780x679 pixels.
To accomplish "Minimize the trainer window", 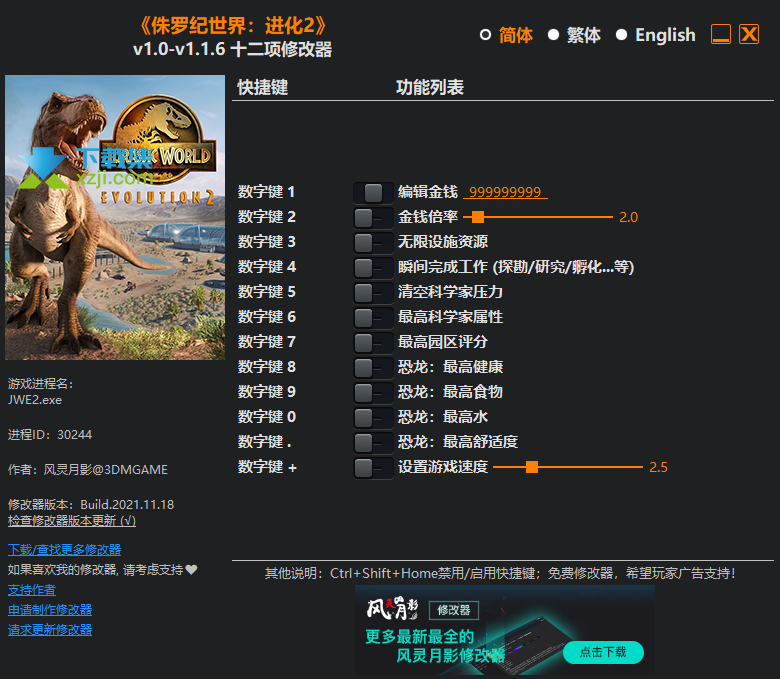I will point(721,34).
